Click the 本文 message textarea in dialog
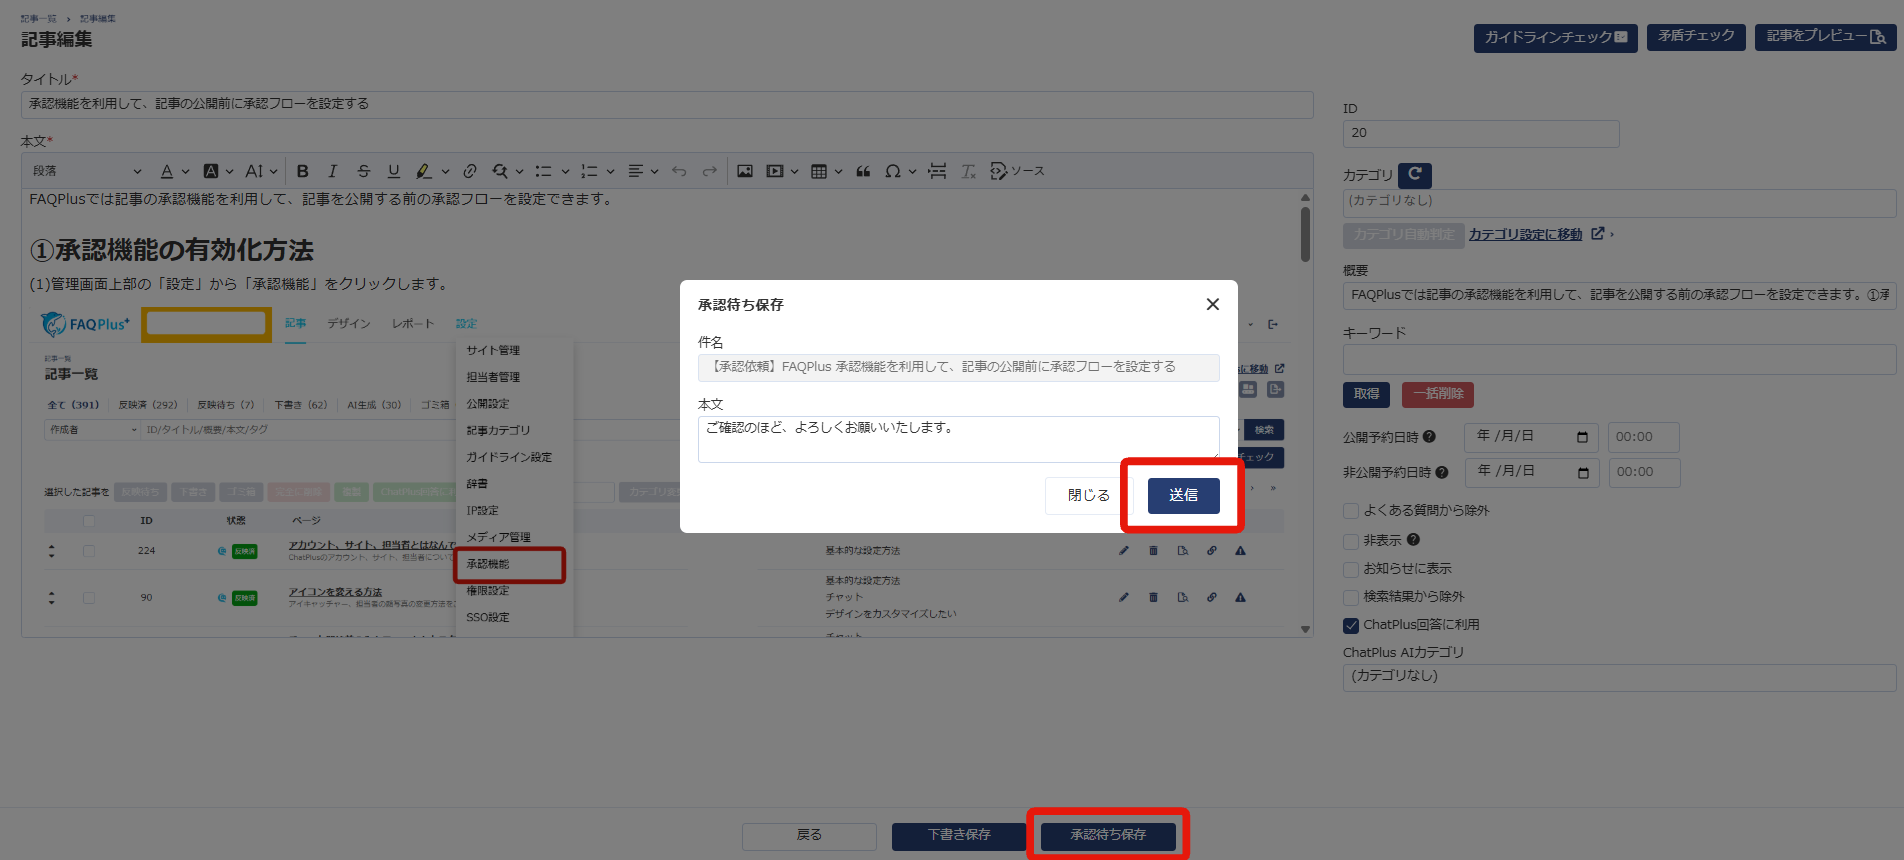This screenshot has height=860, width=1904. (957, 439)
